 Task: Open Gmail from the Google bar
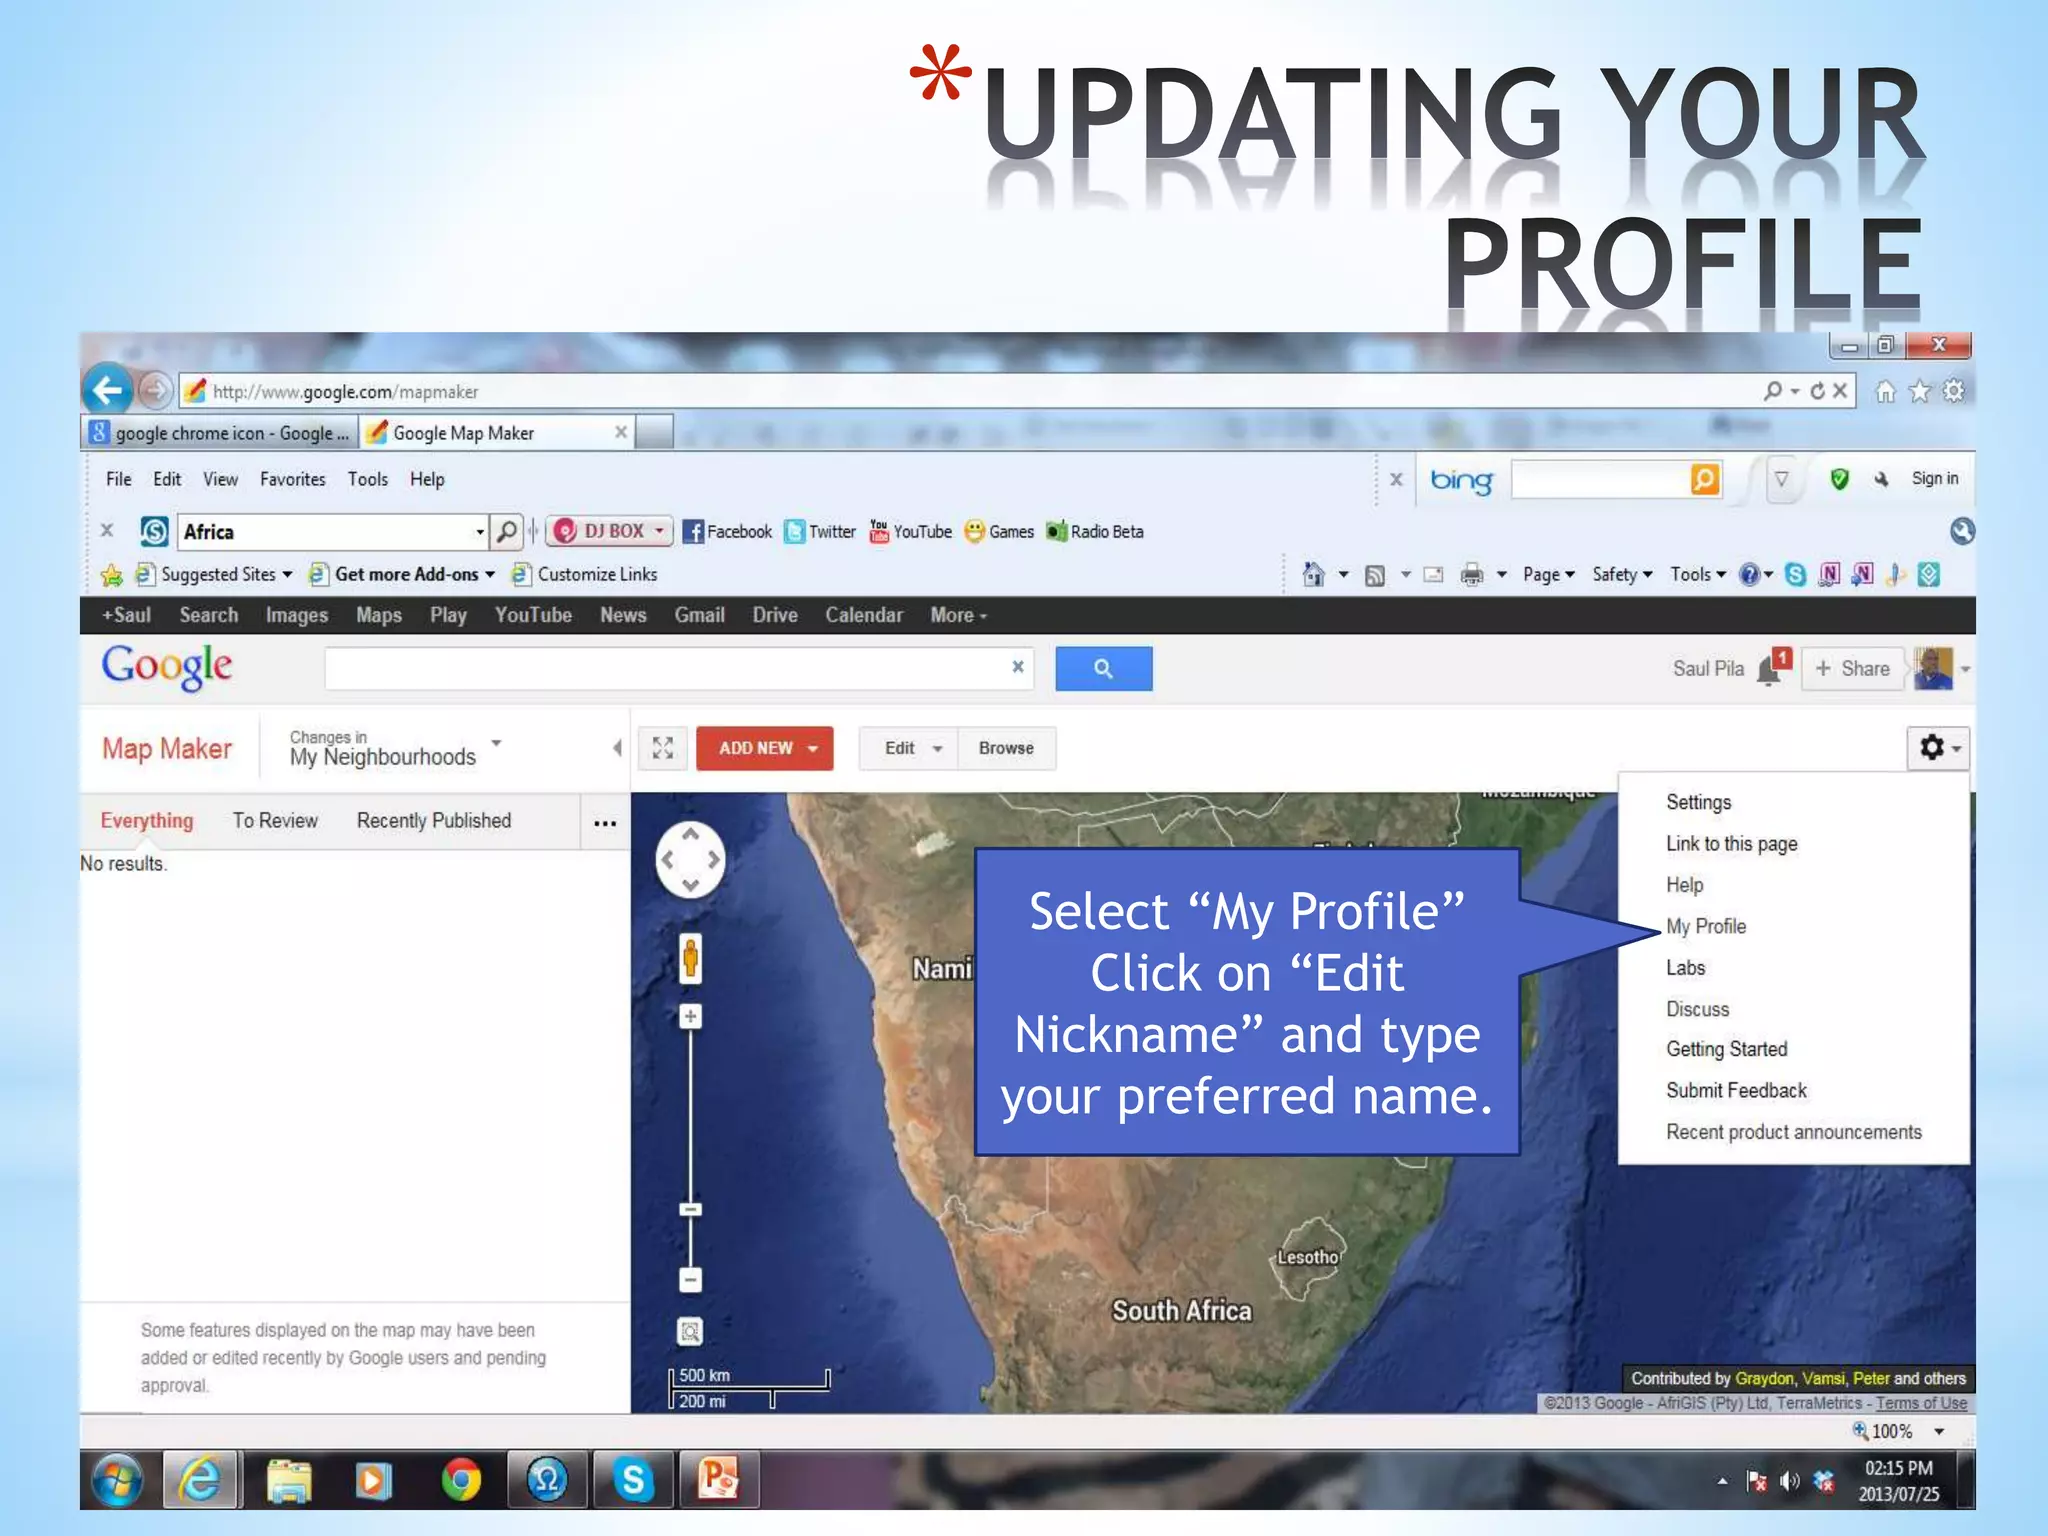pyautogui.click(x=699, y=615)
